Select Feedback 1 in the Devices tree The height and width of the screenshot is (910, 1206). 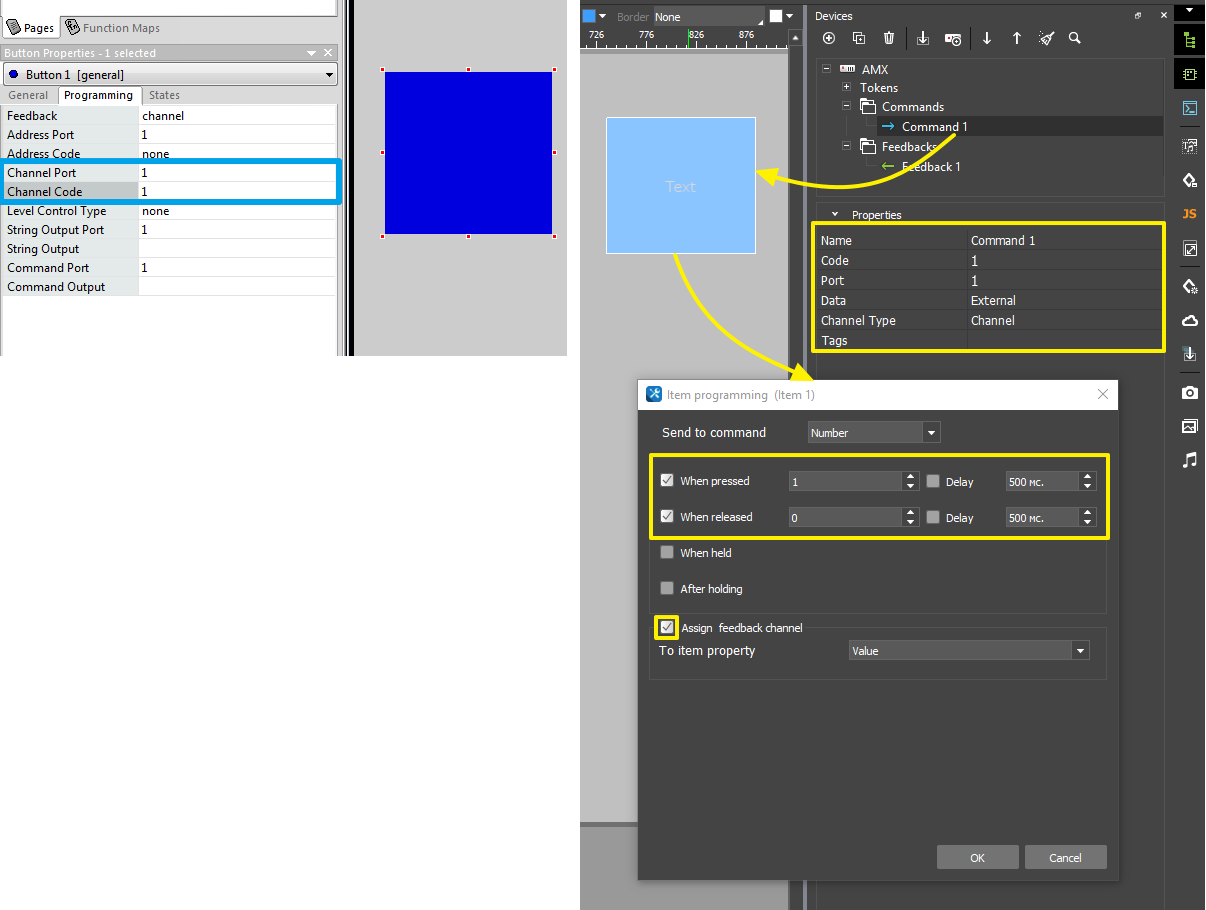pos(930,167)
